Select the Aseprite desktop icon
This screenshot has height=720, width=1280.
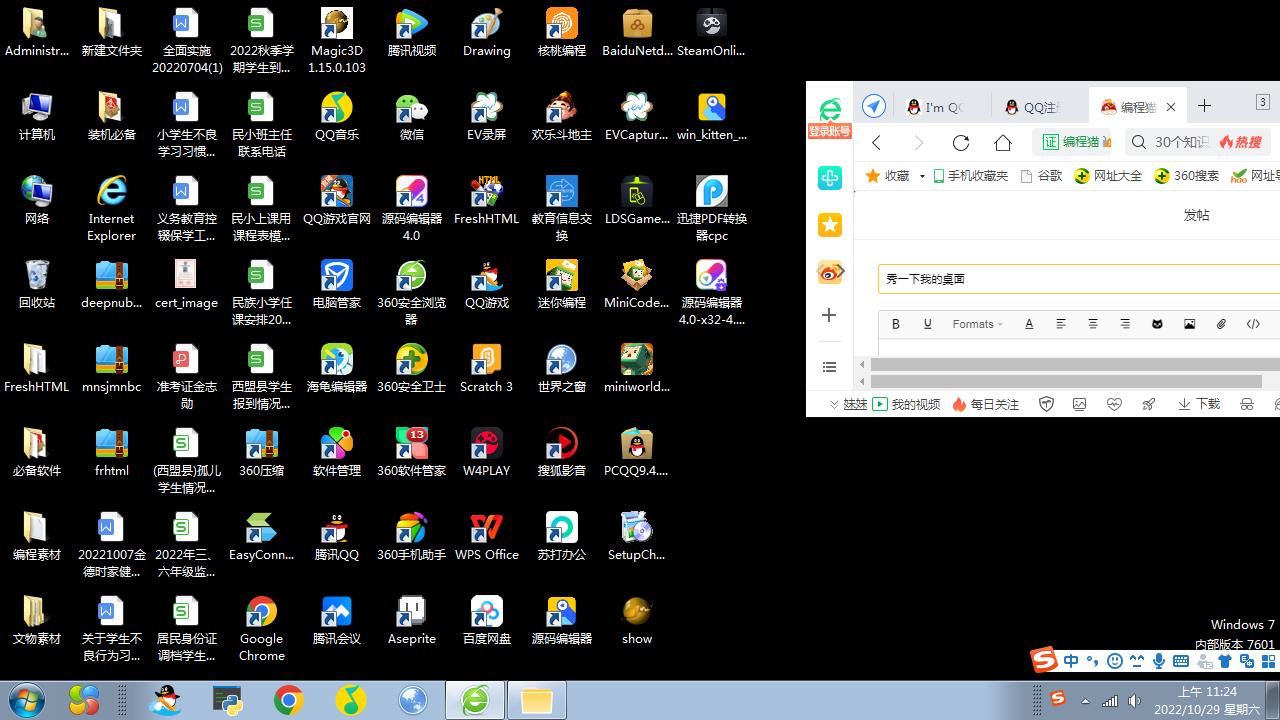point(411,620)
